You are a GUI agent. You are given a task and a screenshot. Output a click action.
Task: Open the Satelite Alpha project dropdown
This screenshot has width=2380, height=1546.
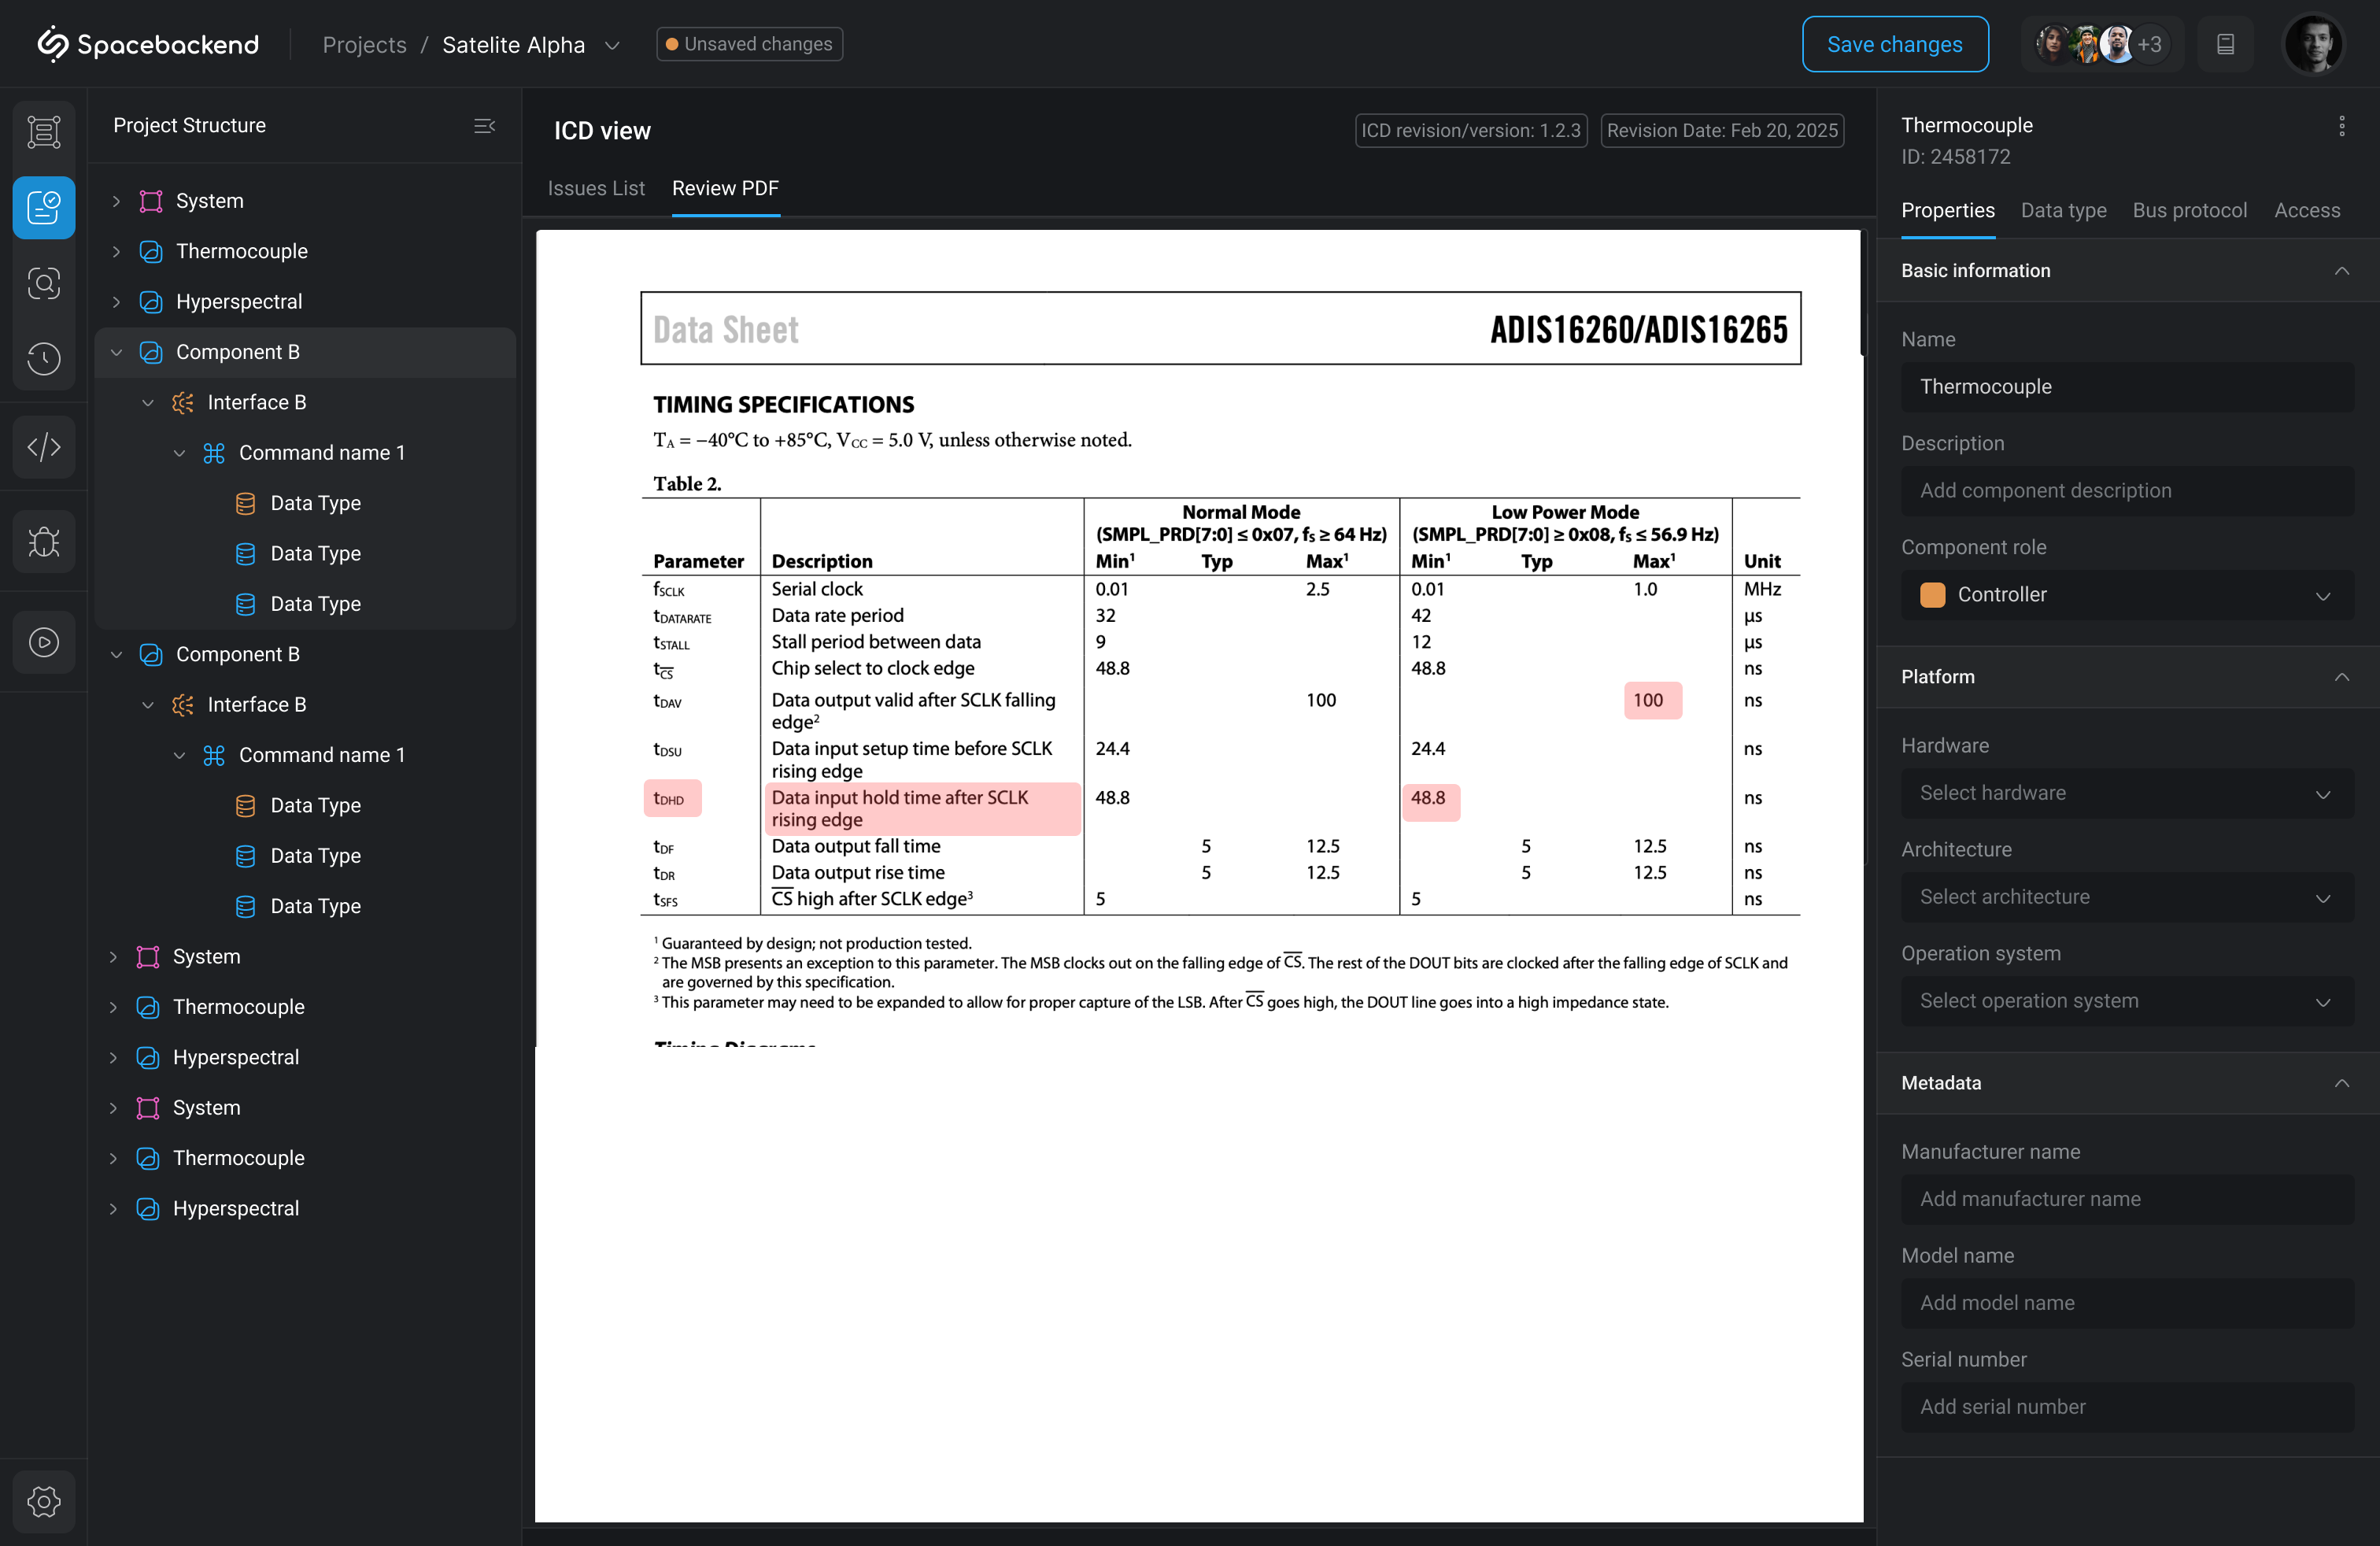click(x=612, y=45)
